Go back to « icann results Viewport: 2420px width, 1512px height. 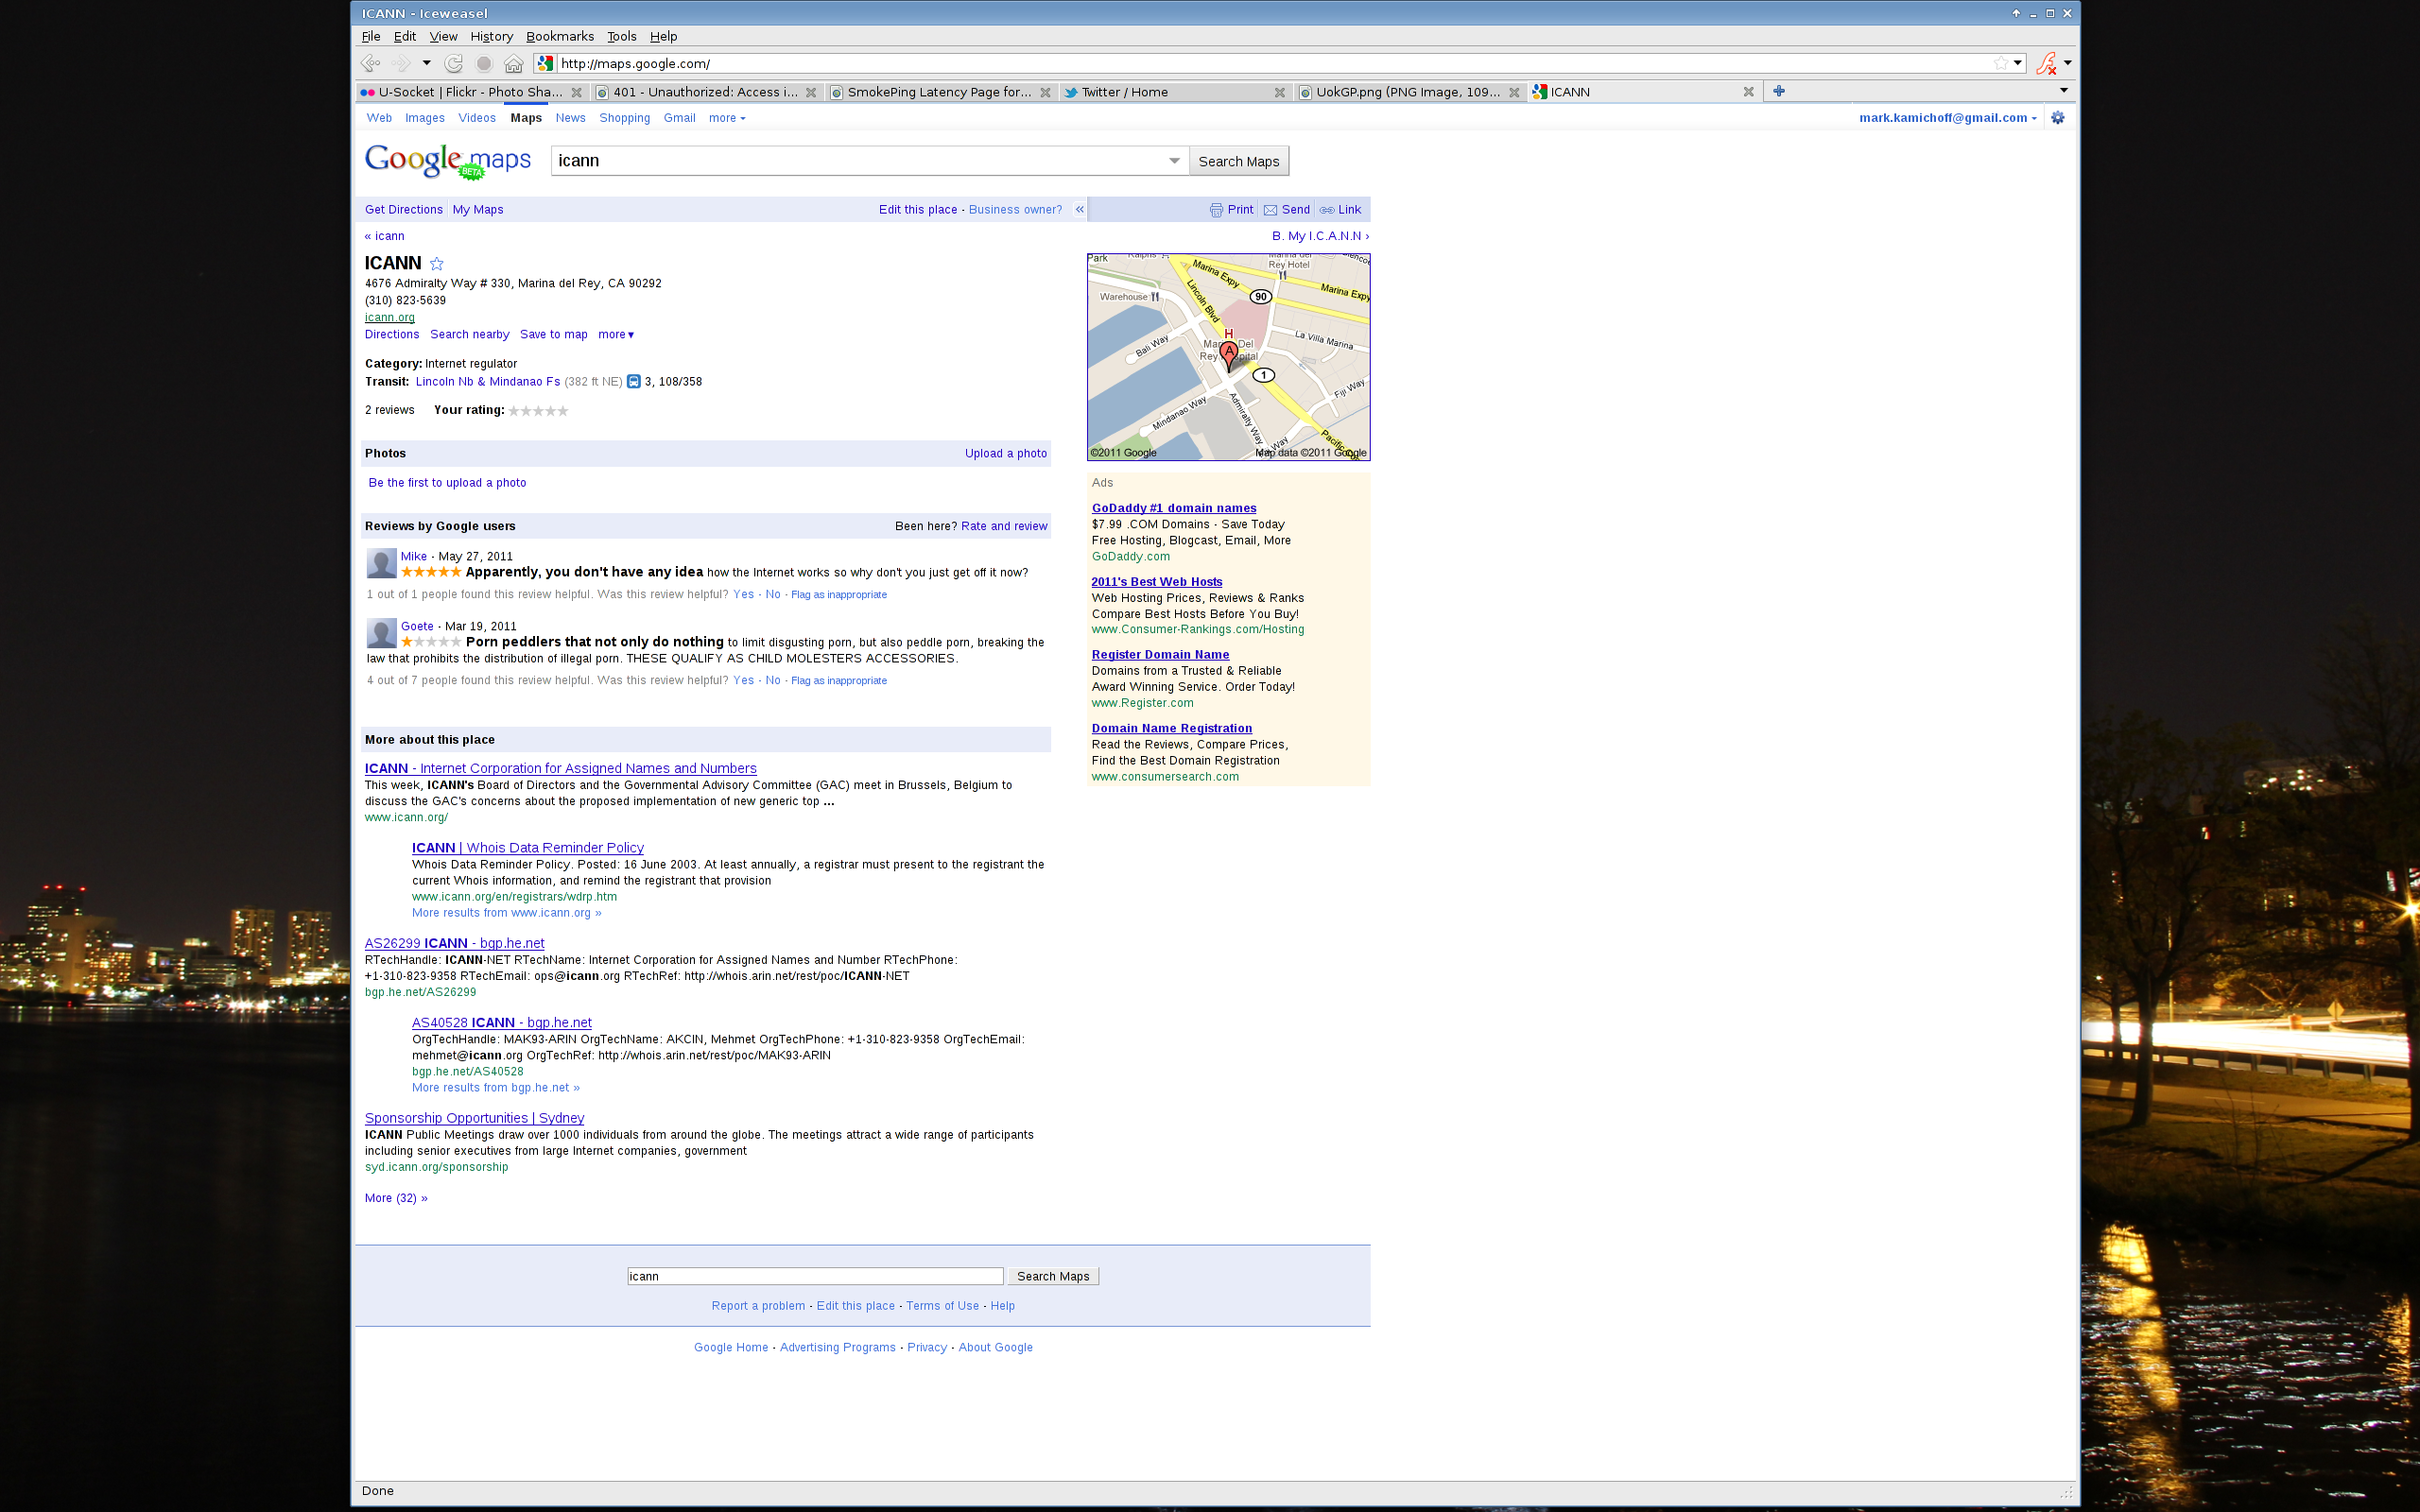click(x=385, y=237)
